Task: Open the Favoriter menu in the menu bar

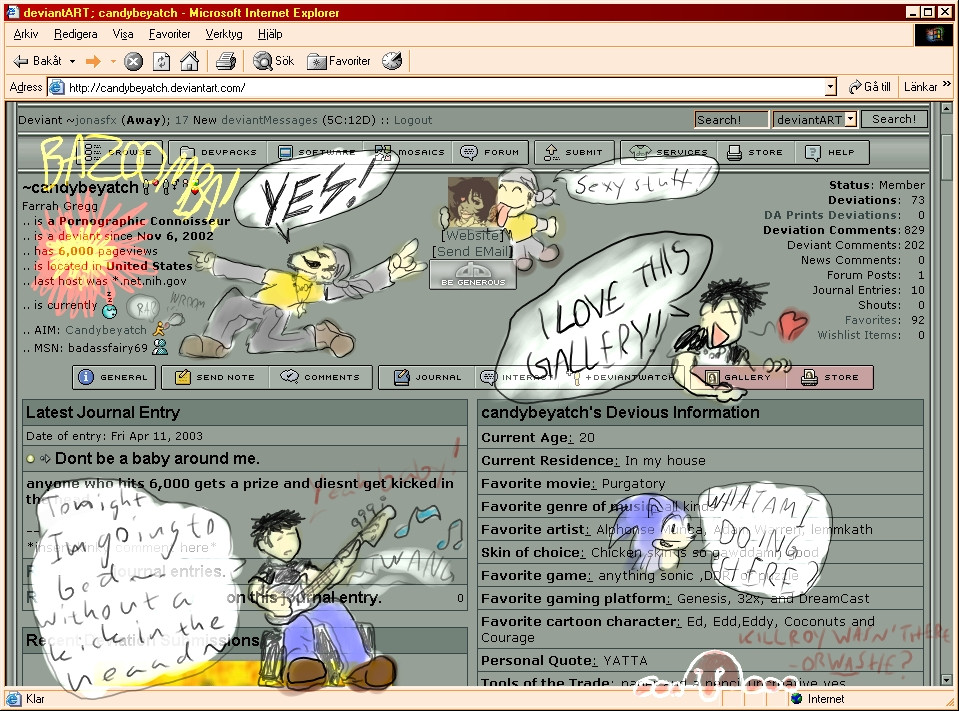Action: coord(169,34)
